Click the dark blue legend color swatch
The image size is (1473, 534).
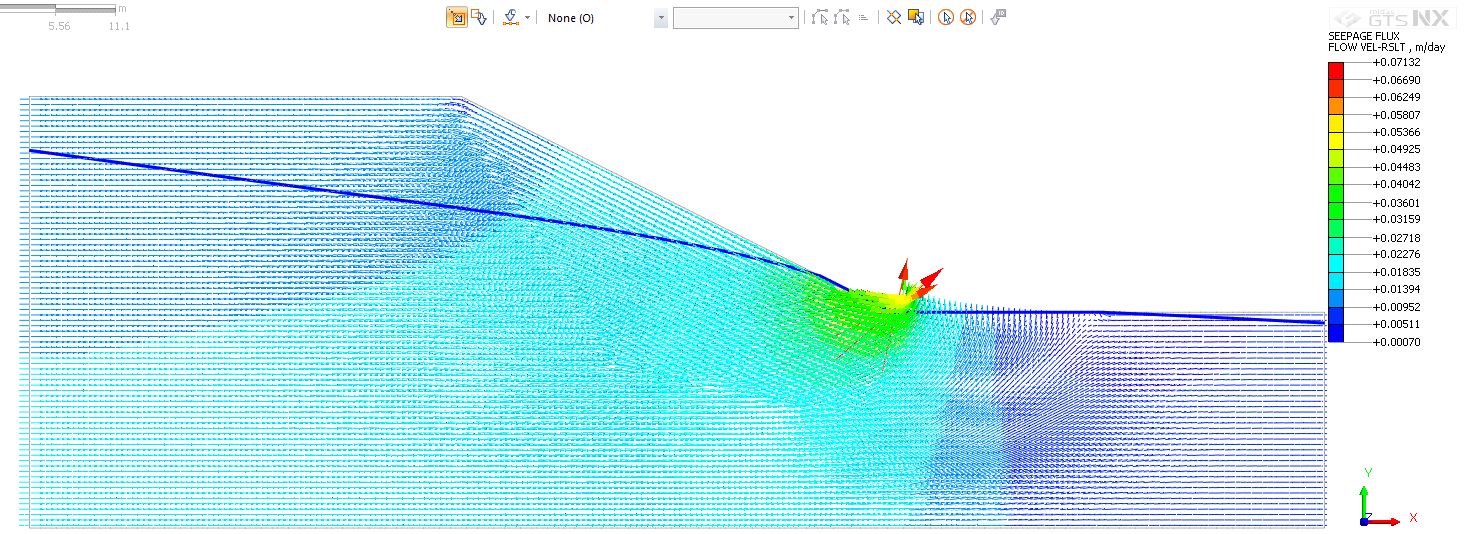click(1335, 333)
